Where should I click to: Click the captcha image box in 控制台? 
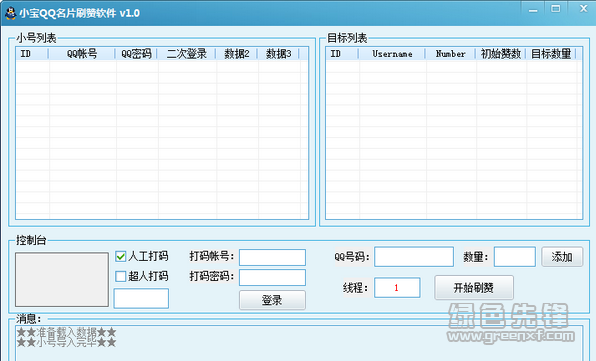click(x=62, y=279)
